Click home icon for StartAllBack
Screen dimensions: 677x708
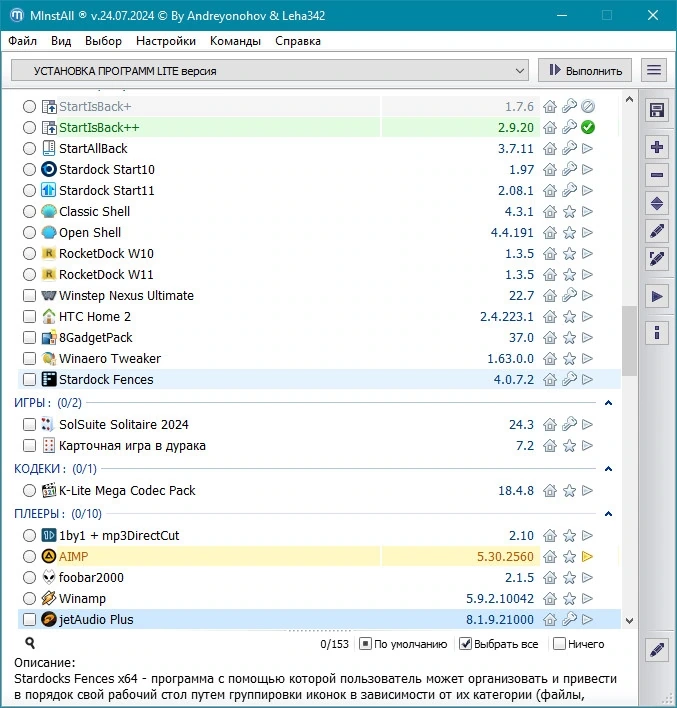click(550, 149)
